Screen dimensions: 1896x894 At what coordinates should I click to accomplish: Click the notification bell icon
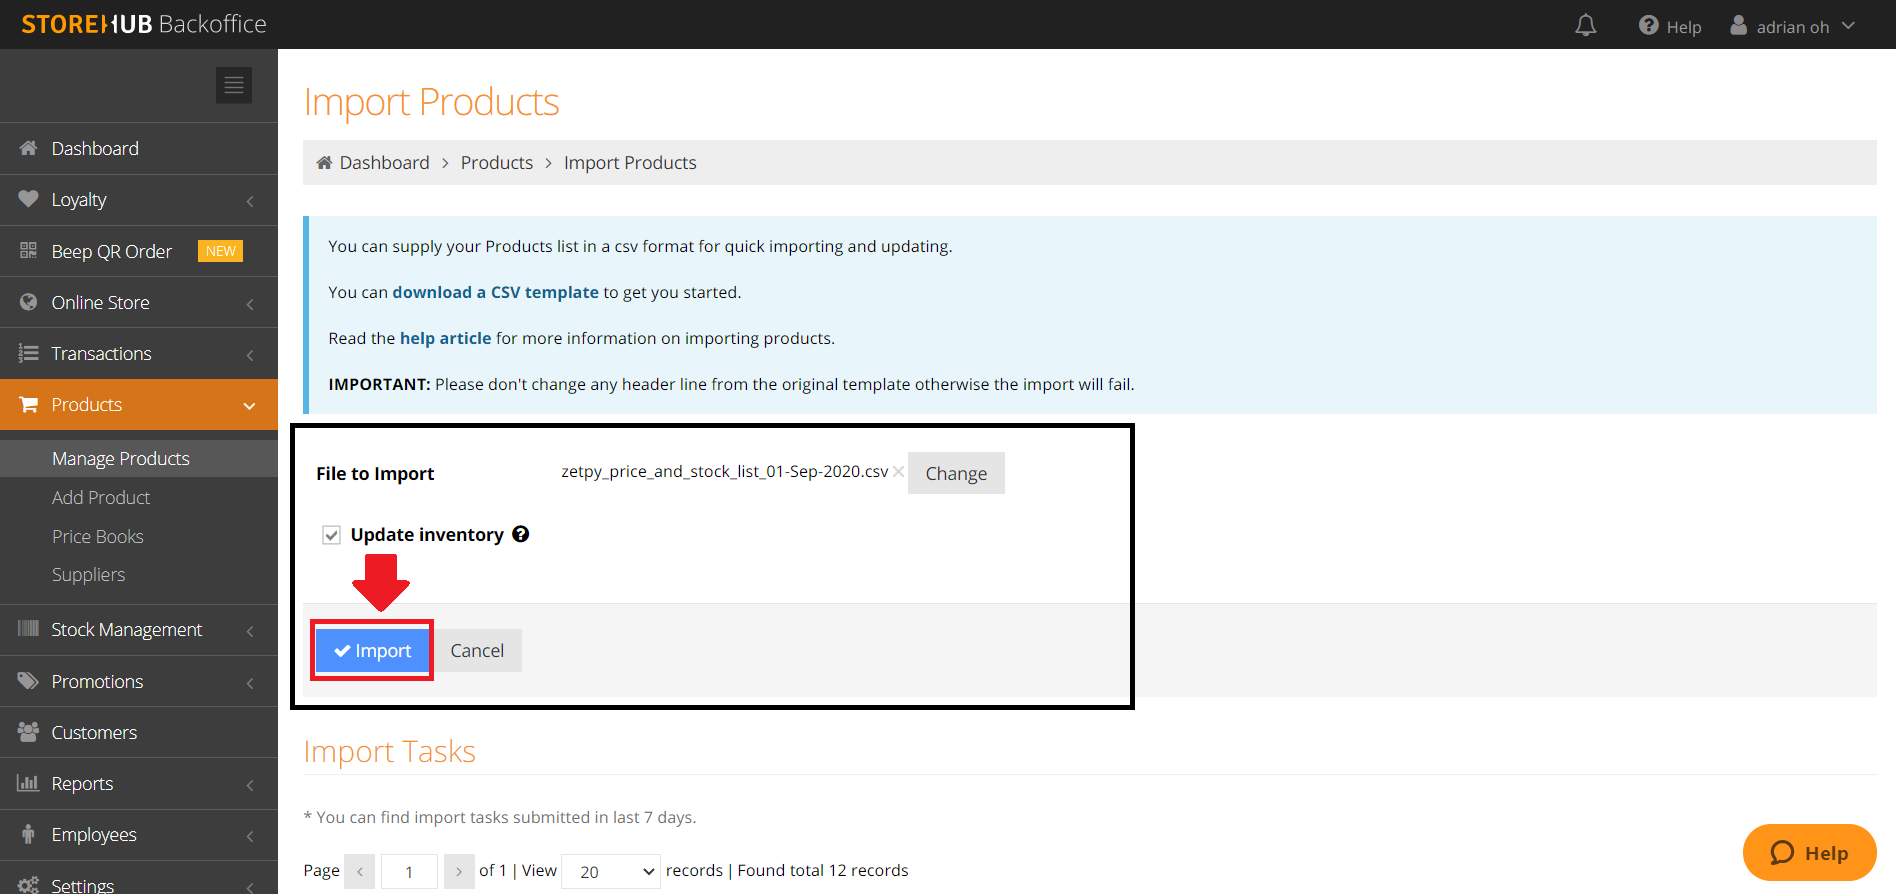pyautogui.click(x=1585, y=25)
